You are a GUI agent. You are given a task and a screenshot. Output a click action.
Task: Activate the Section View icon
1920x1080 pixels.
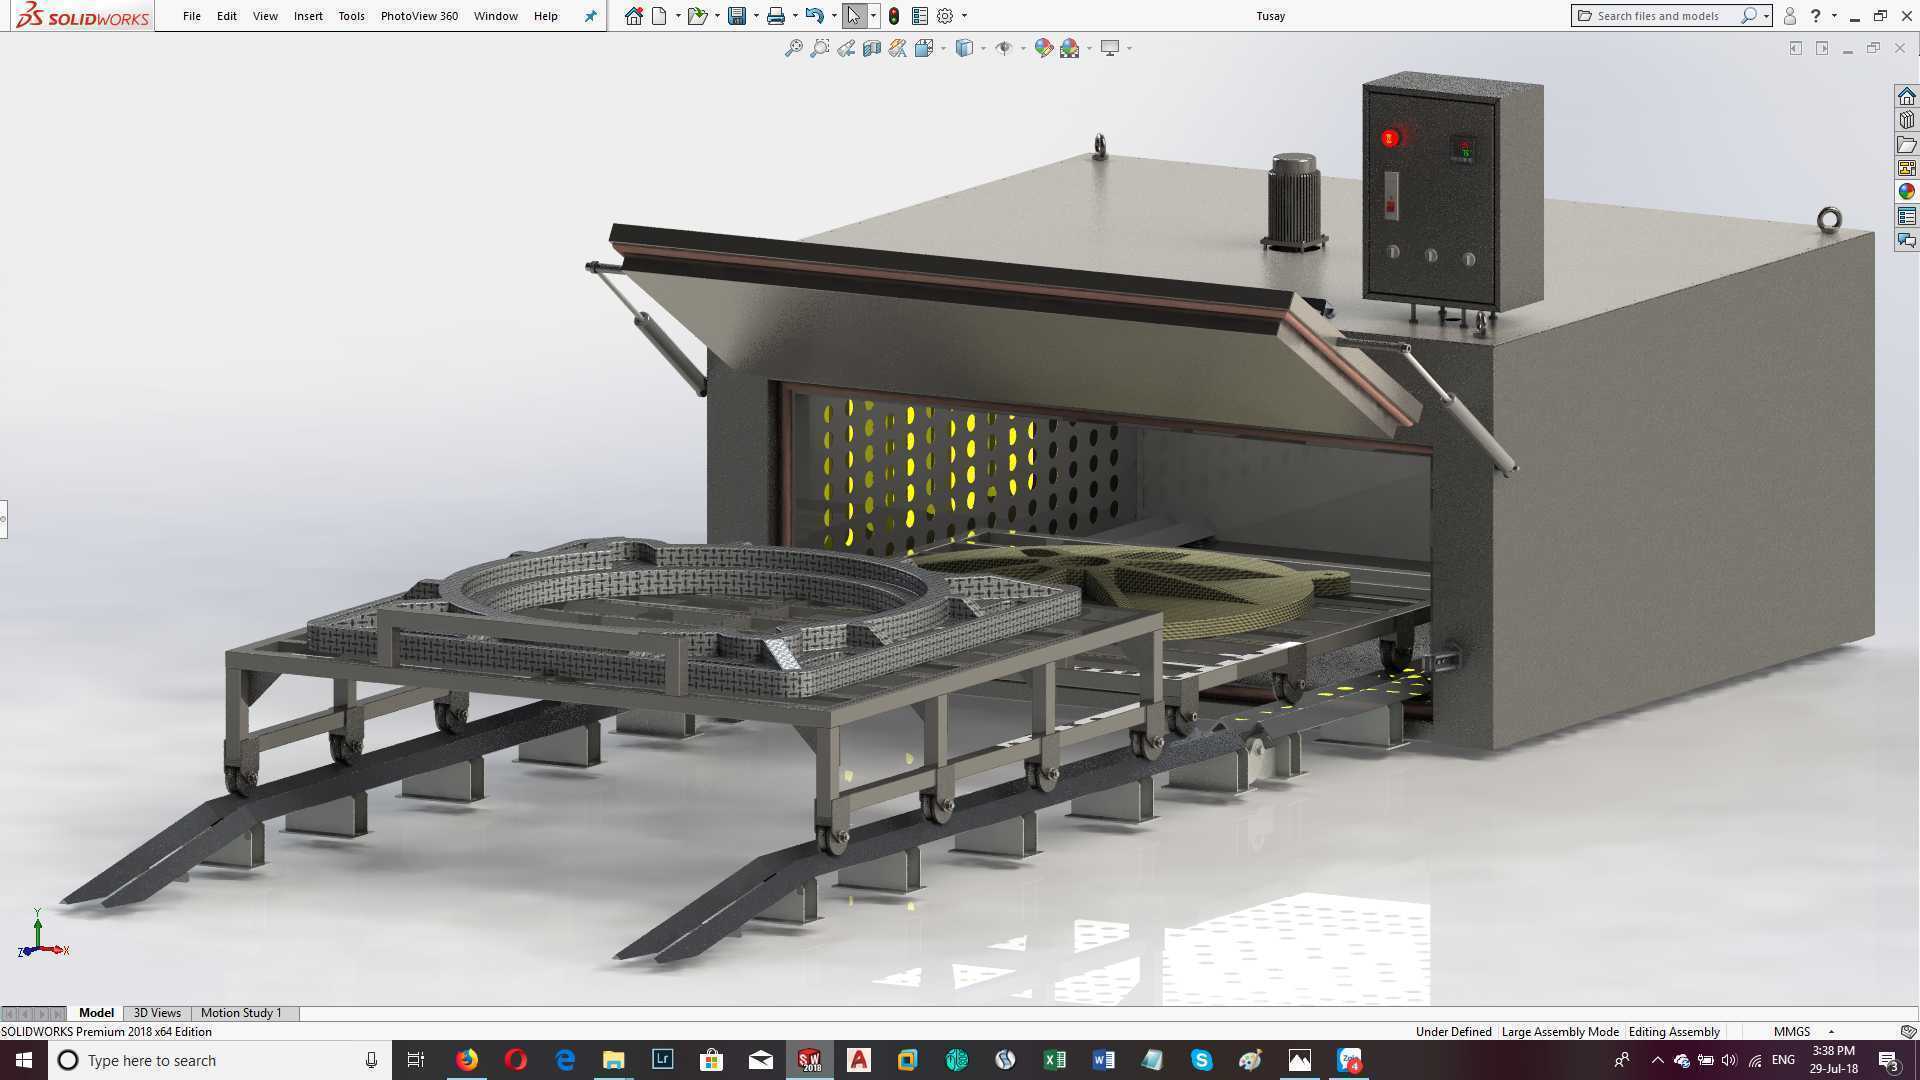pyautogui.click(x=872, y=48)
